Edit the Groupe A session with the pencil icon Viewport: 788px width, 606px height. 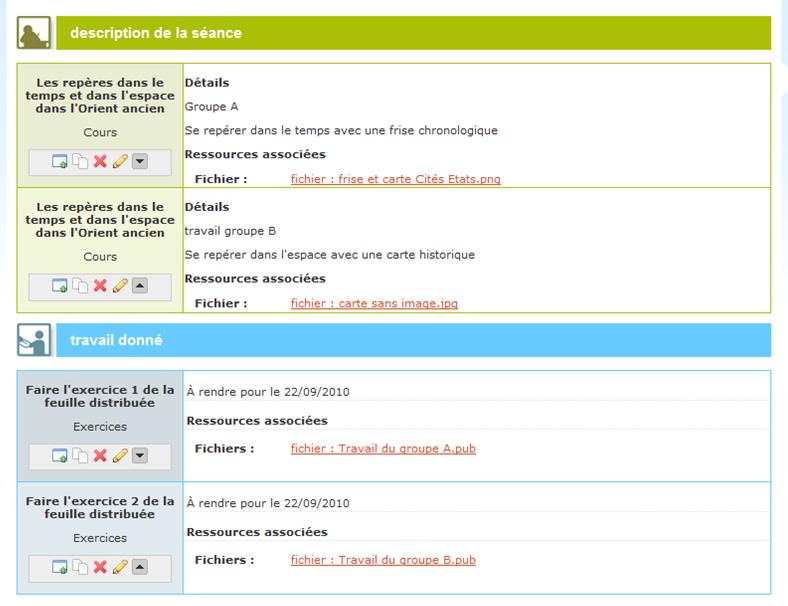click(x=120, y=161)
